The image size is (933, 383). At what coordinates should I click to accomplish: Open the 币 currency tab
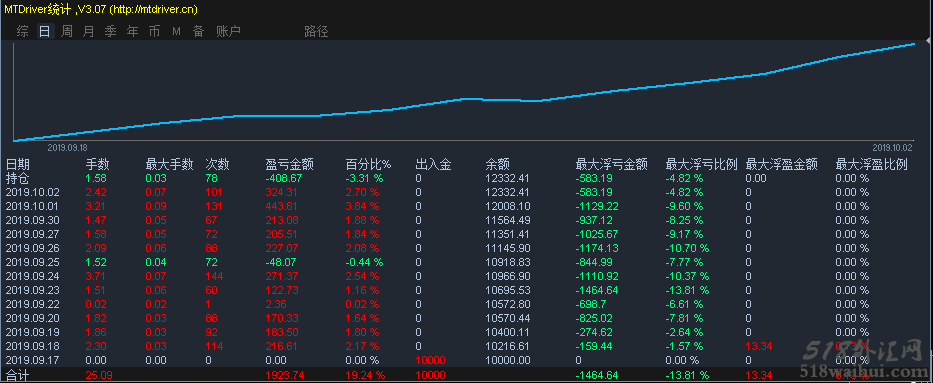(x=155, y=32)
